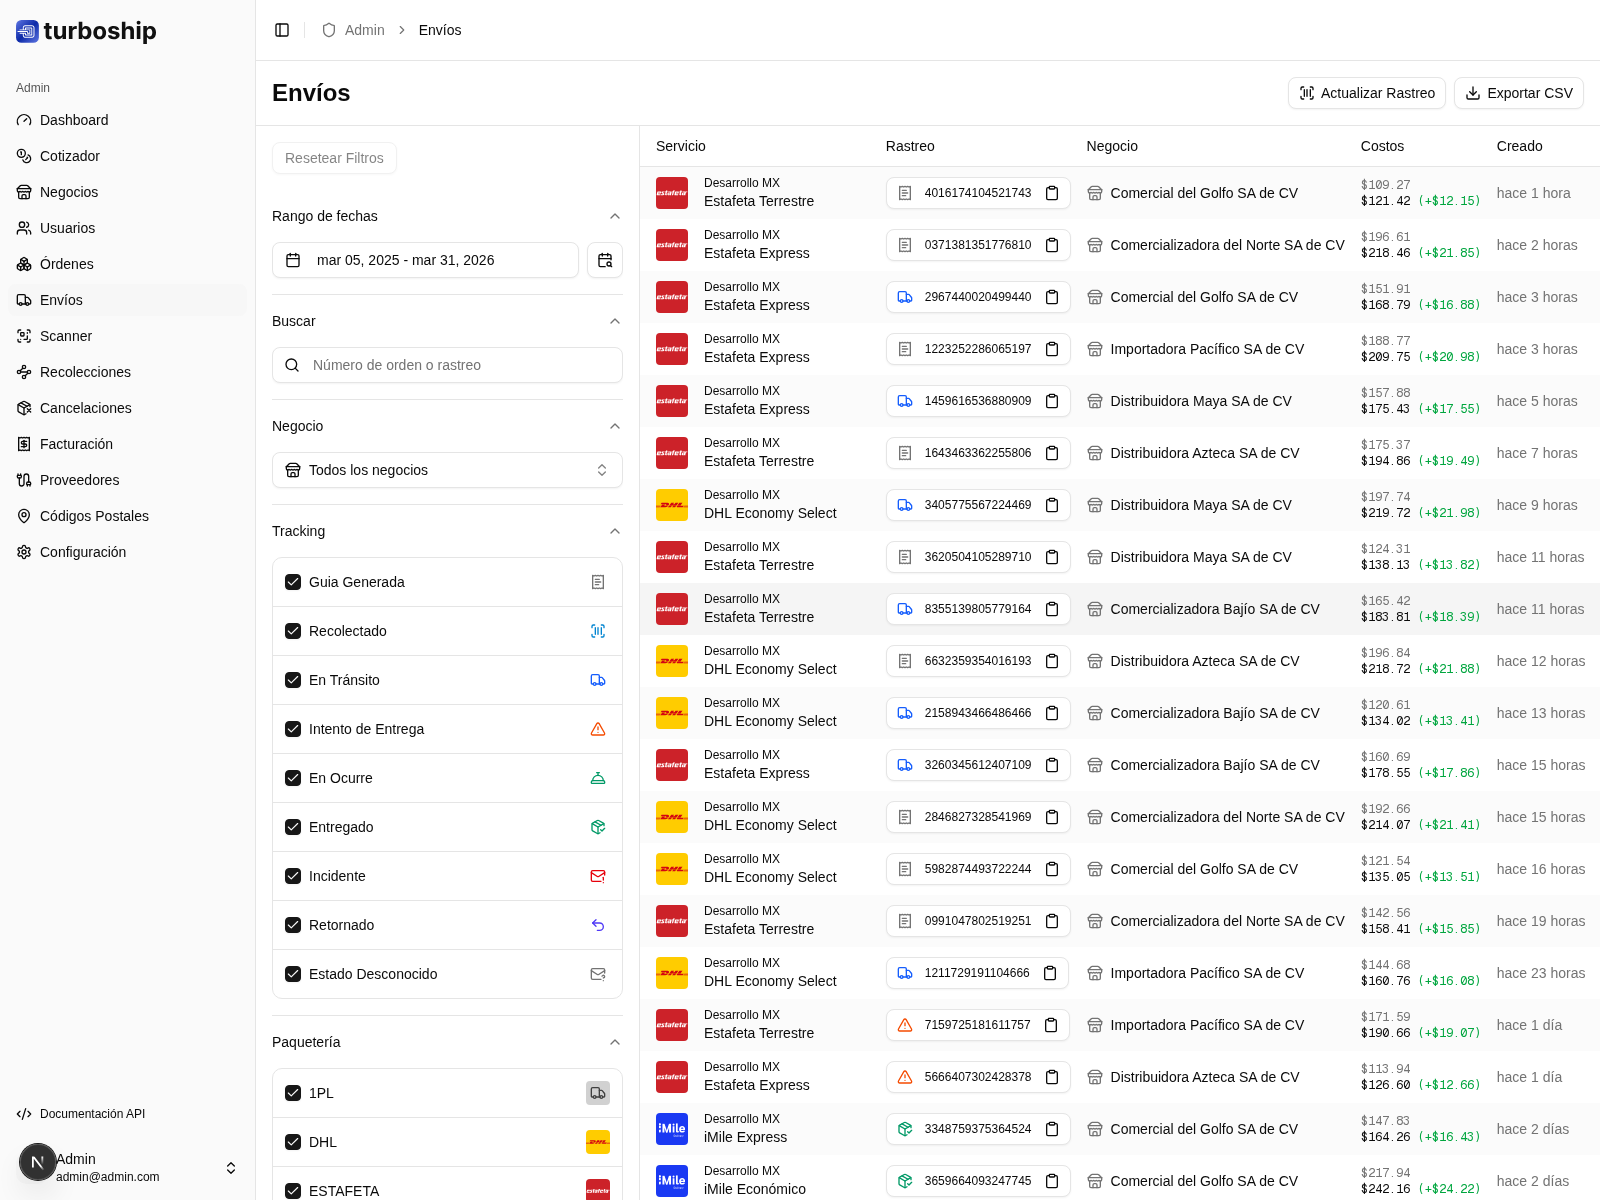Screen dimensions: 1600x1200
Task: Click the calendar picker icon next to date range
Action: (x=605, y=260)
